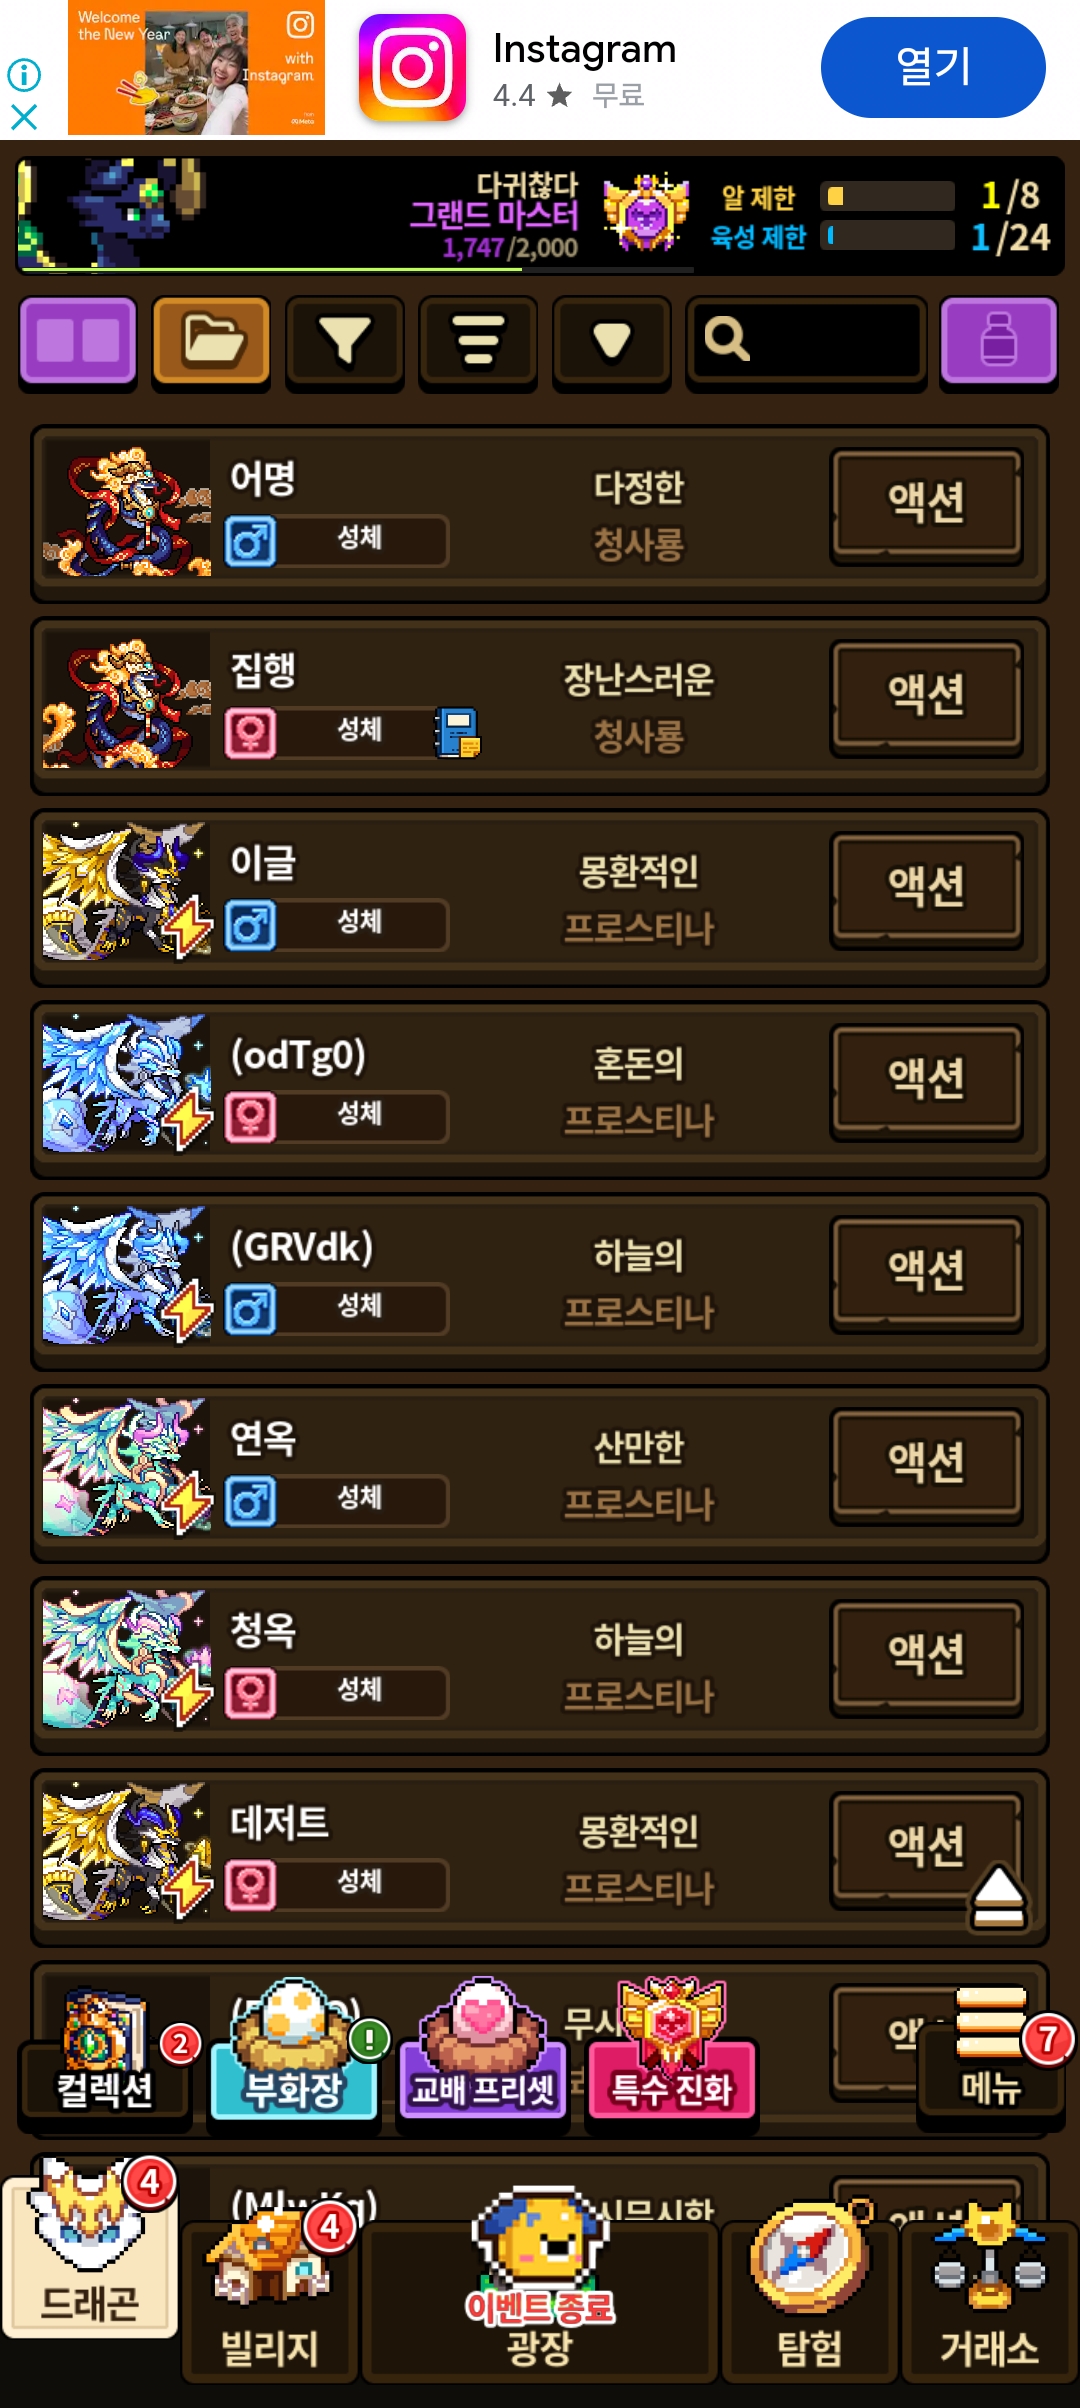The image size is (1080, 2408).
Task: Select the 이글 dragon thumbnail
Action: [x=127, y=891]
